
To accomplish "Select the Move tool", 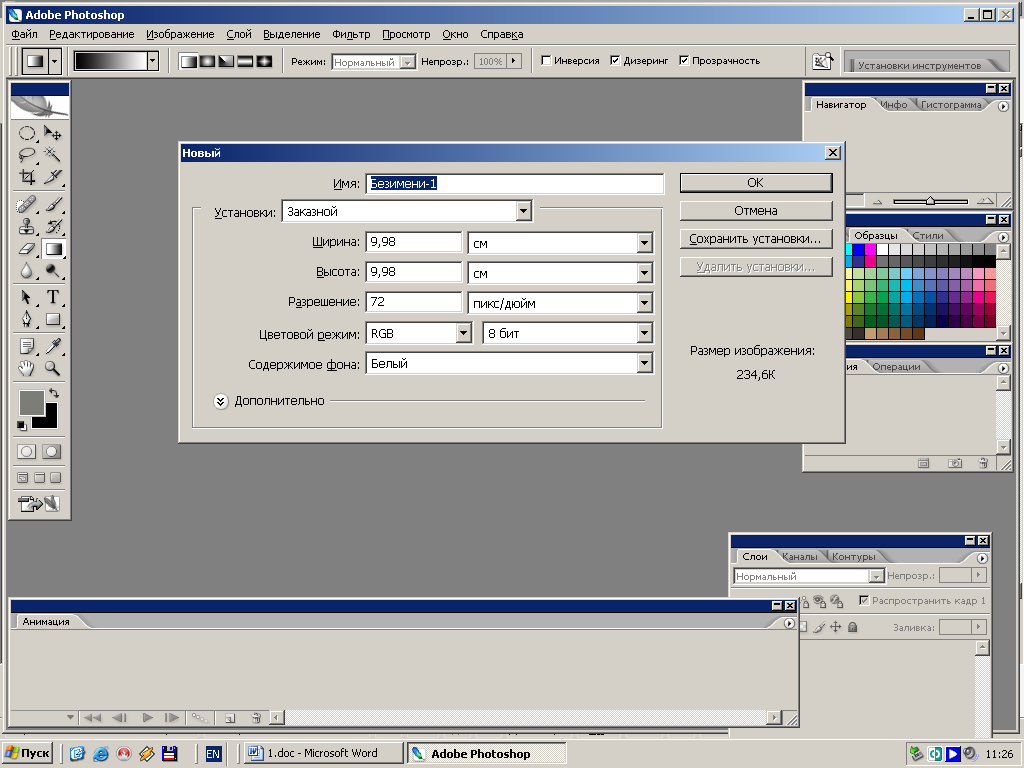I will pos(52,134).
